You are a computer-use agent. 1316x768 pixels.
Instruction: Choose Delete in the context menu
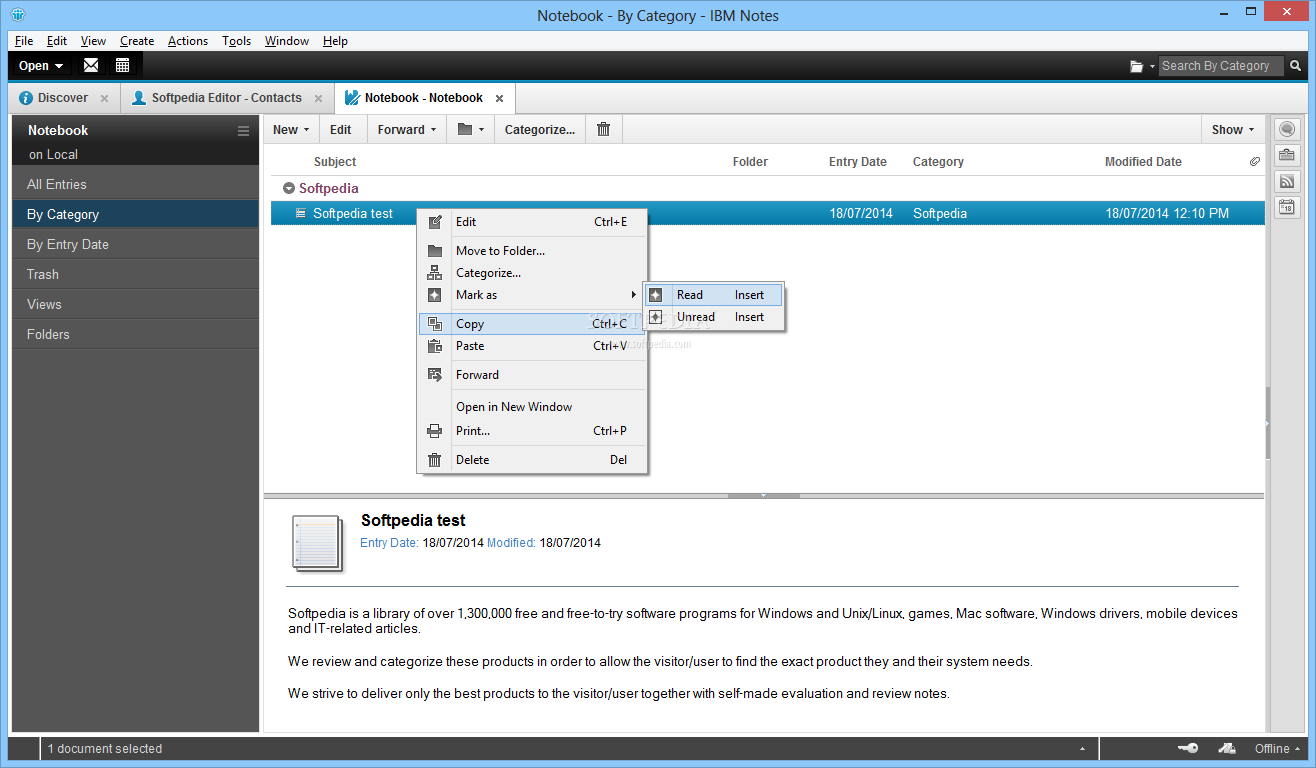click(x=533, y=460)
